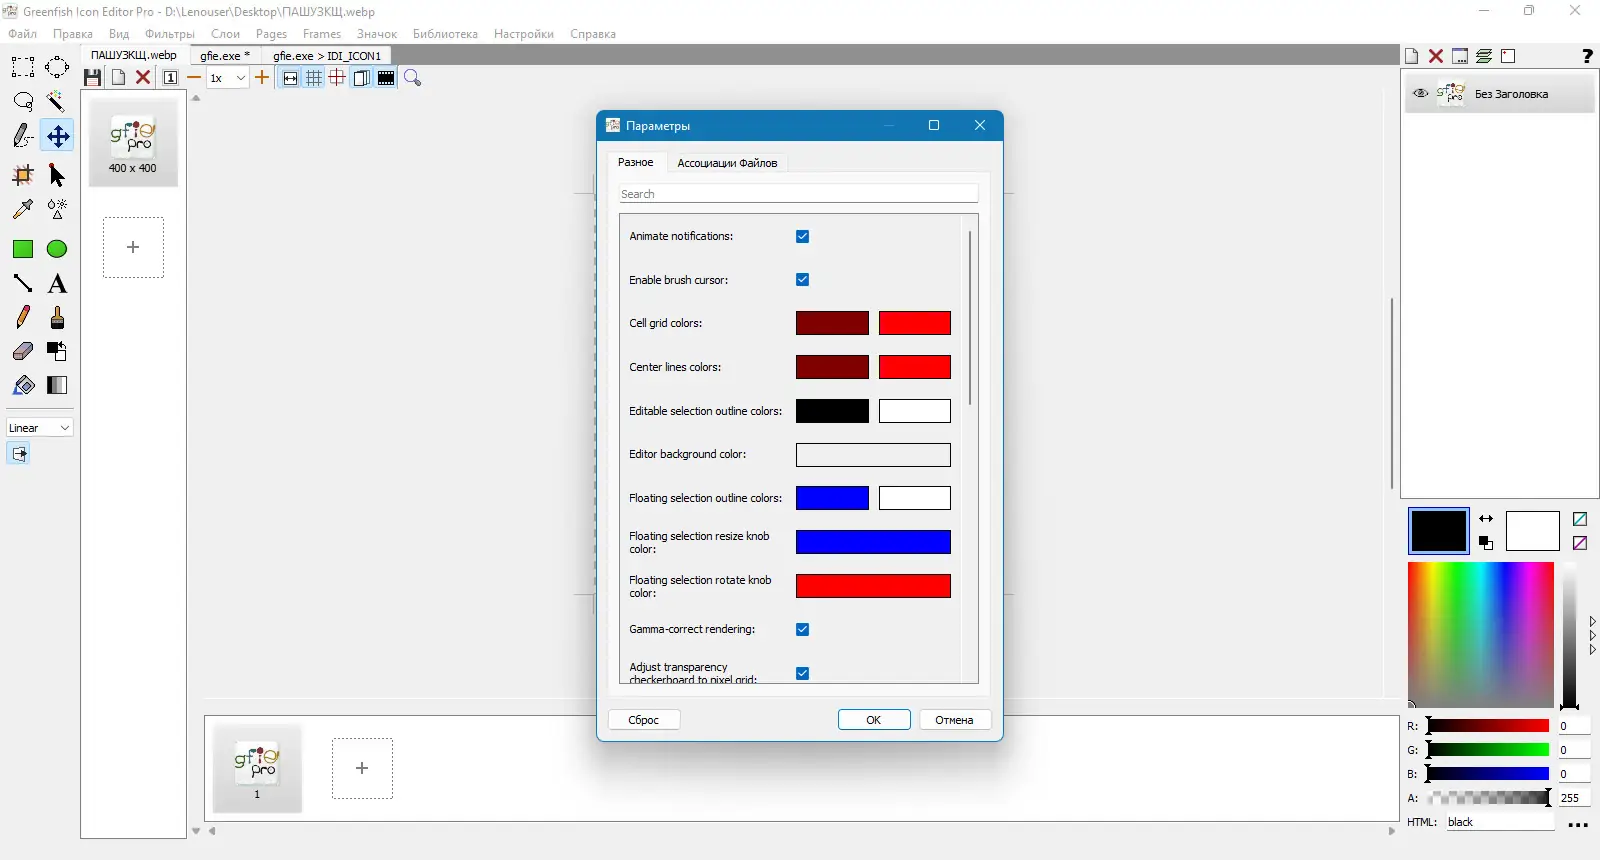Activate the text tool

pyautogui.click(x=57, y=283)
